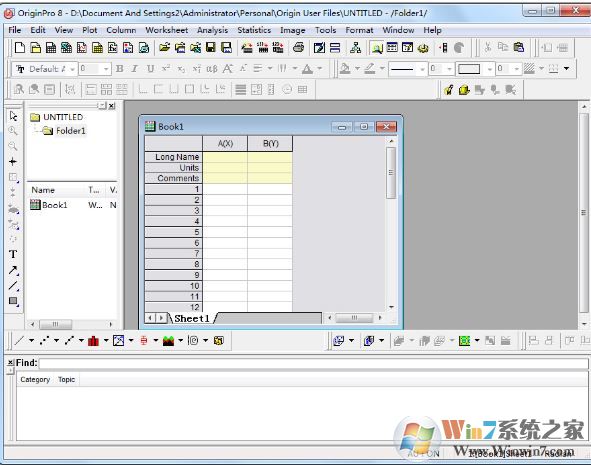This screenshot has height=465, width=591.
Task: Select the Text tool
Action: pyautogui.click(x=13, y=254)
